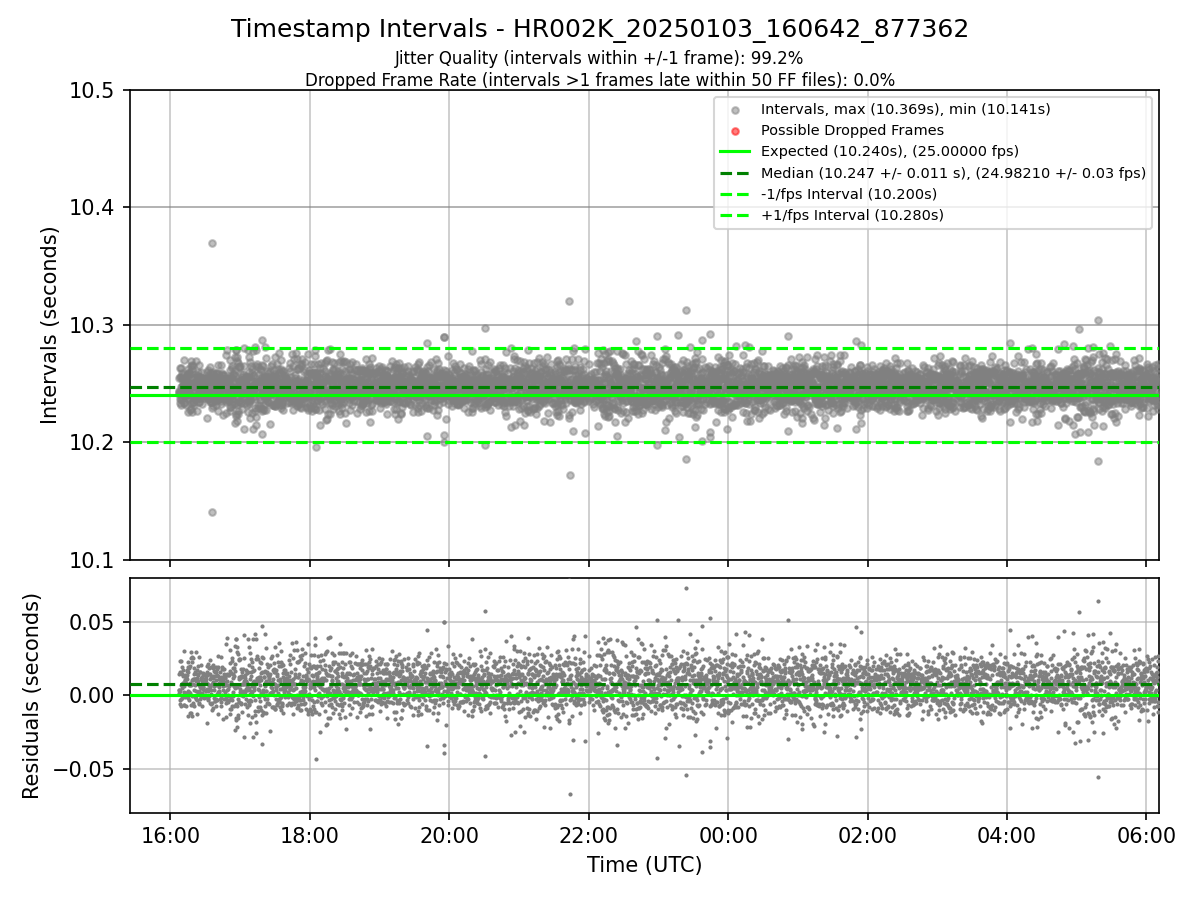The width and height of the screenshot is (1200, 900).
Task: Click legend entry 'Median (10.247 +/- 0.011 s)'
Action: pyautogui.click(x=953, y=173)
